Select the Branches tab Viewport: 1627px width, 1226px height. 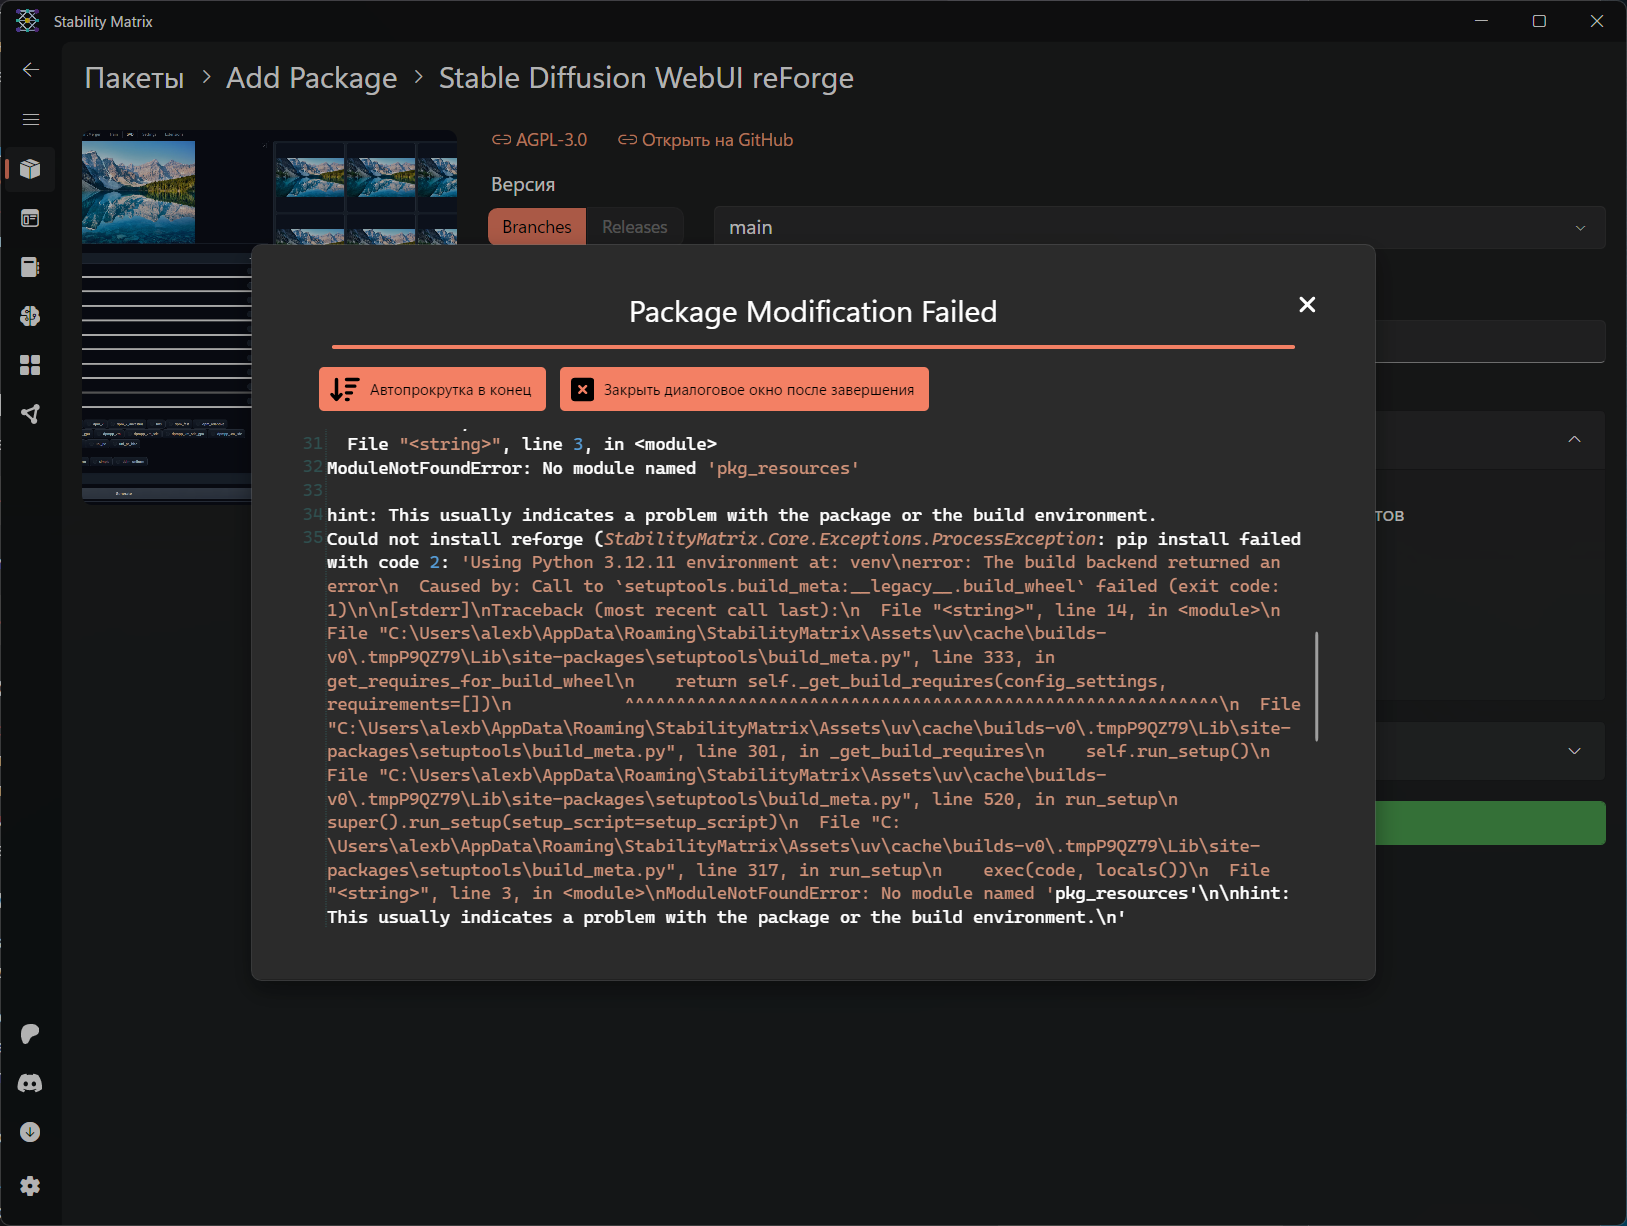tap(537, 227)
